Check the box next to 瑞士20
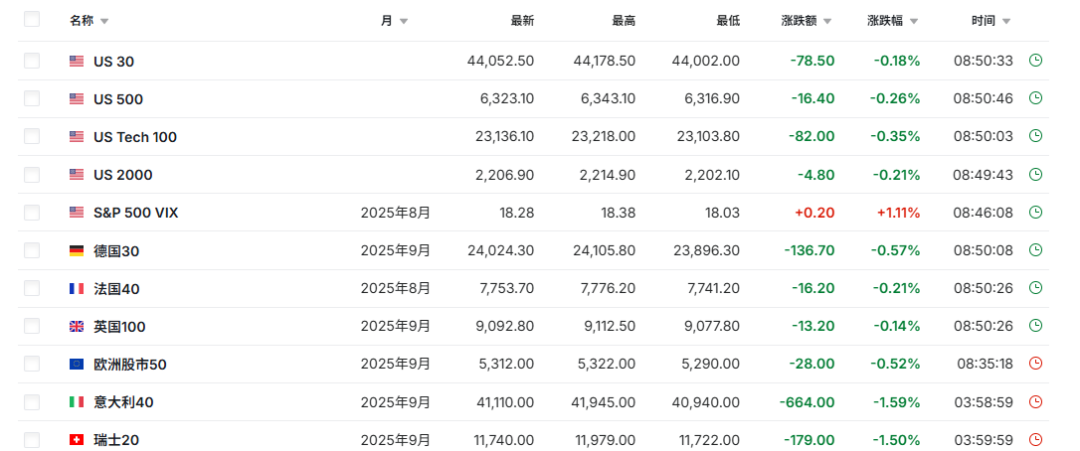 pos(32,440)
